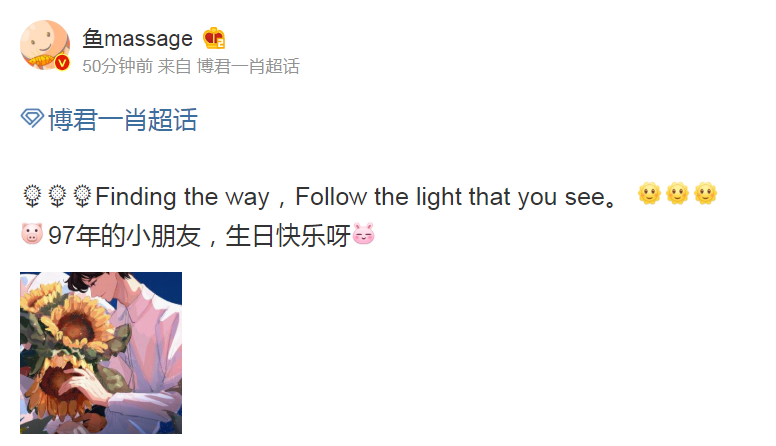Viewport: 776px width, 446px height.
Task: Click the gold crown membership icon
Action: click(x=214, y=38)
